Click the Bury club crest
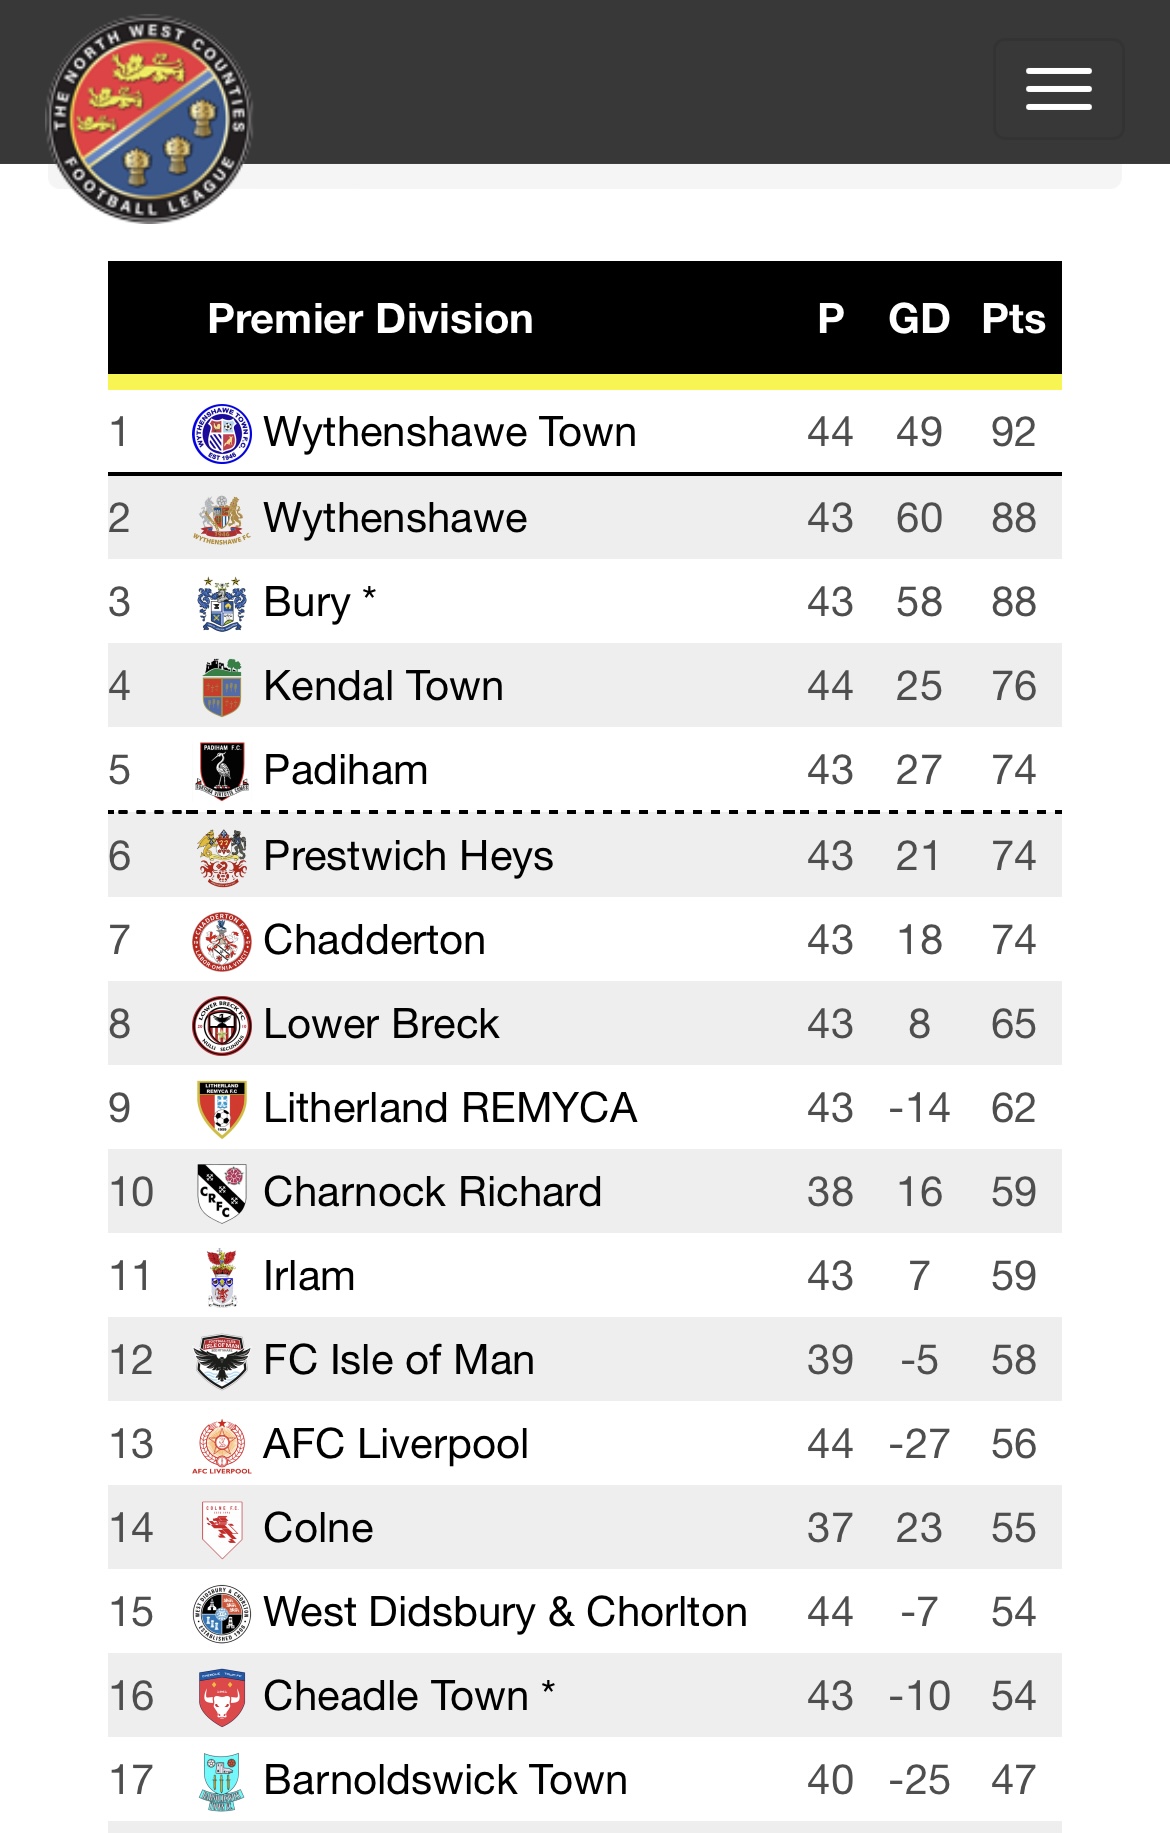The width and height of the screenshot is (1170, 1833). point(221,603)
